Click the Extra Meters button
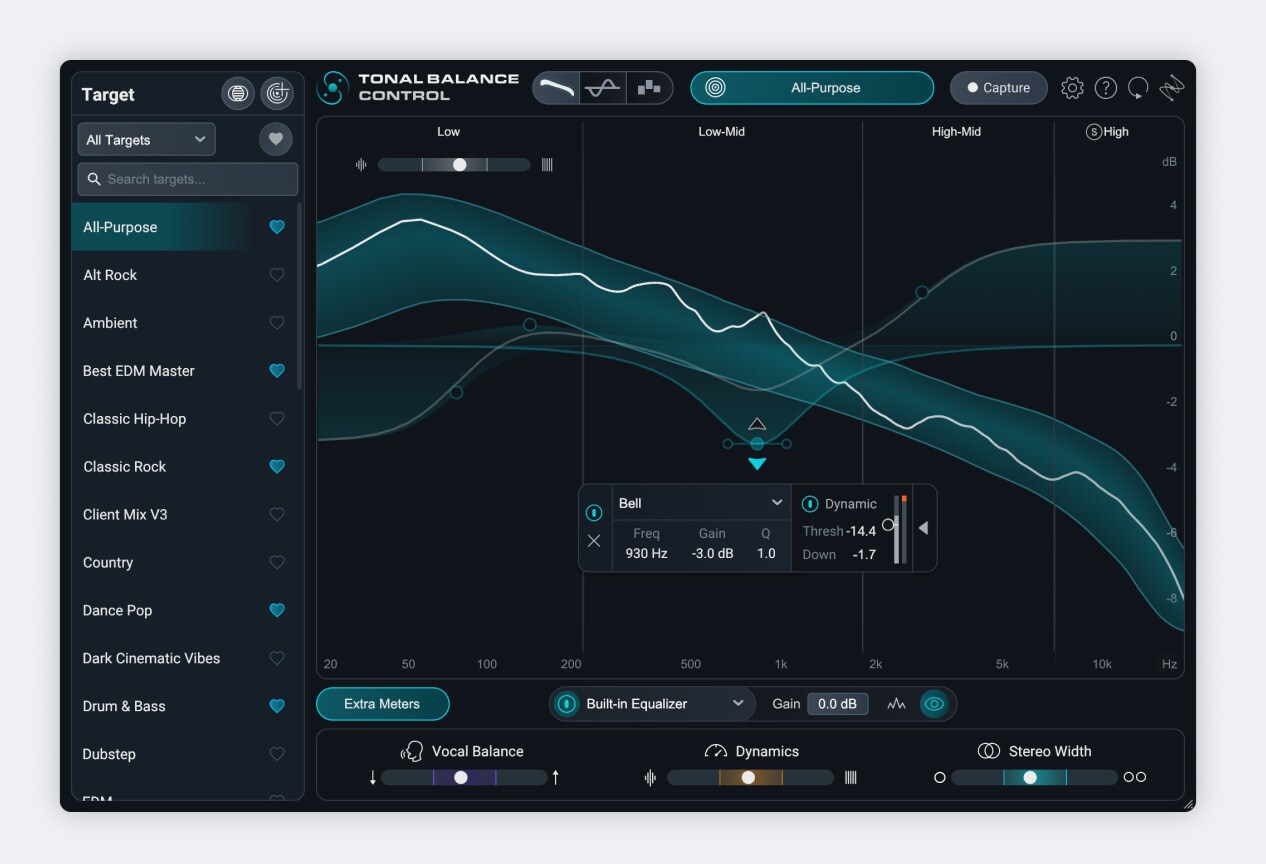Image resolution: width=1266 pixels, height=864 pixels. [382, 704]
